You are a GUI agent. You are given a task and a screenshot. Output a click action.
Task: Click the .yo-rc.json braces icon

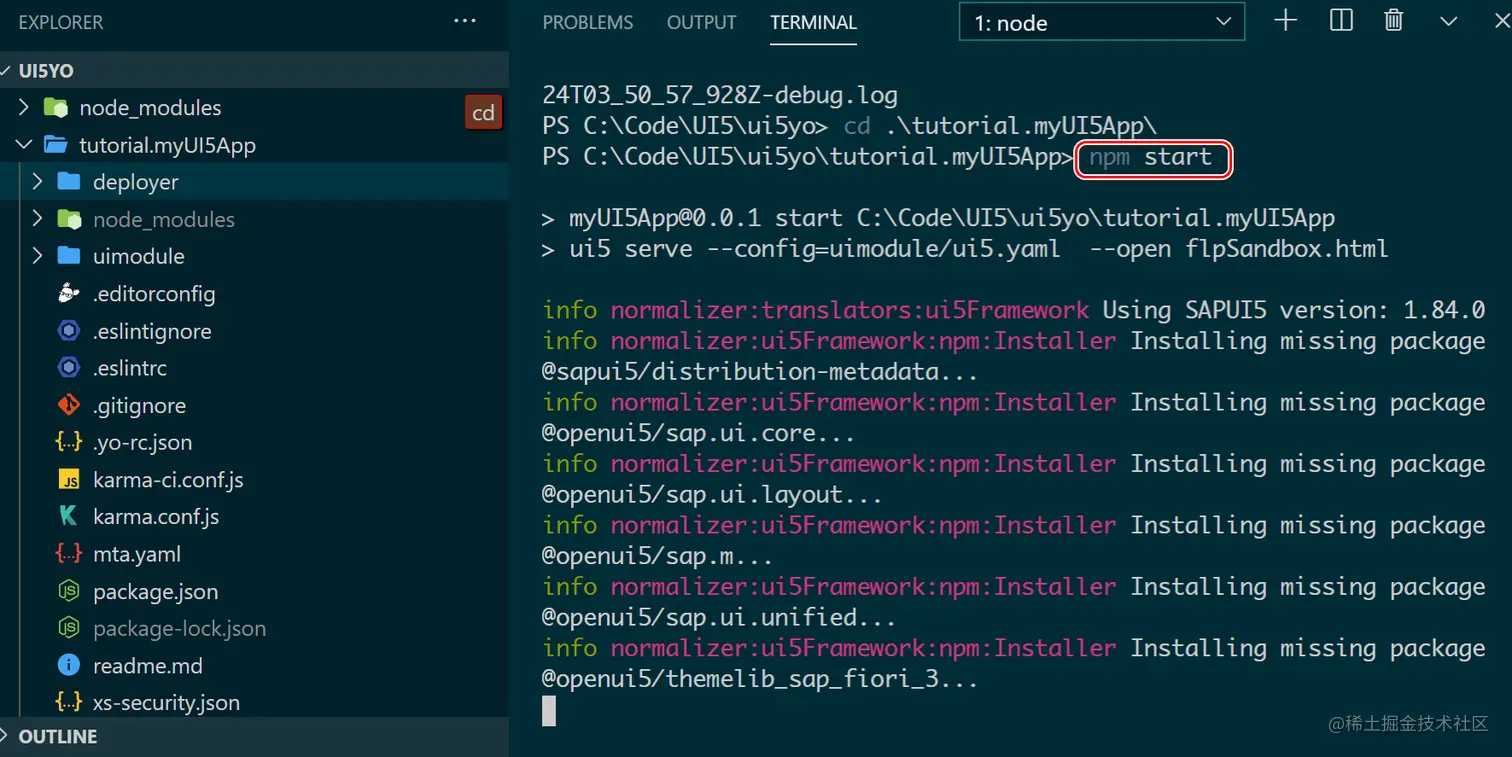tap(69, 442)
